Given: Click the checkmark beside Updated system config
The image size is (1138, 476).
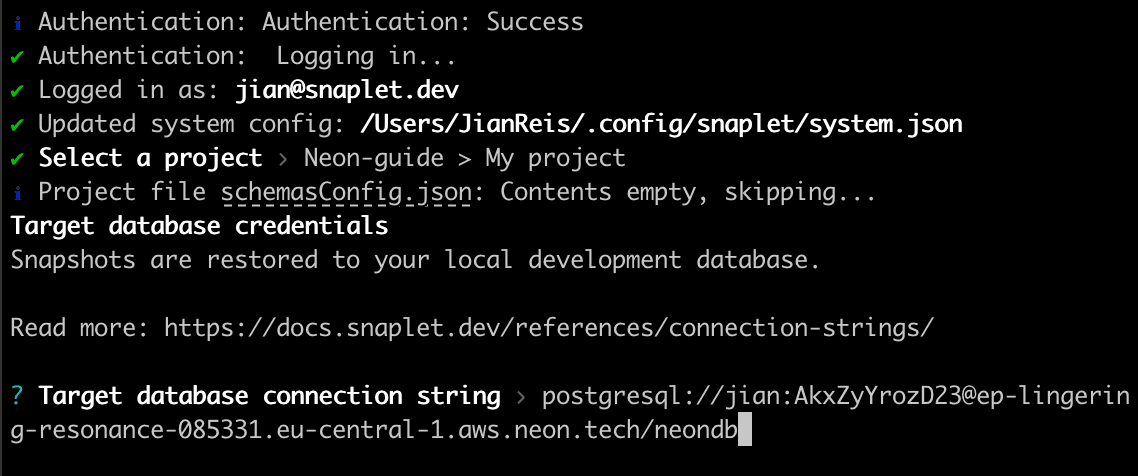Looking at the screenshot, I should (17, 124).
